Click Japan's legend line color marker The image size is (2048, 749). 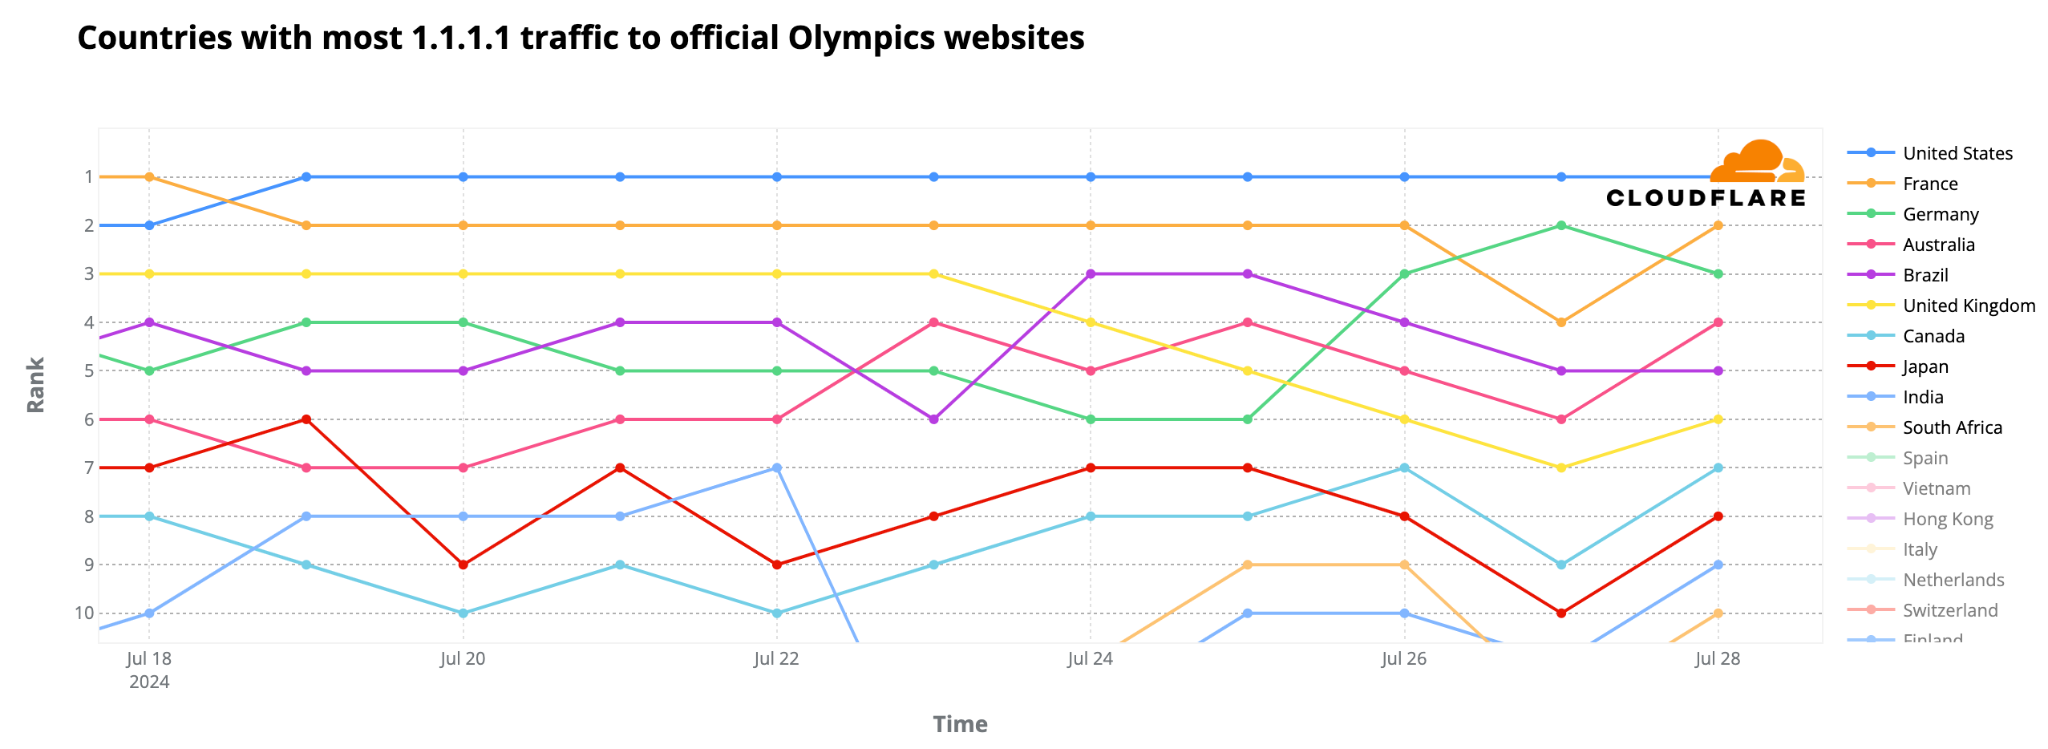(x=1871, y=367)
